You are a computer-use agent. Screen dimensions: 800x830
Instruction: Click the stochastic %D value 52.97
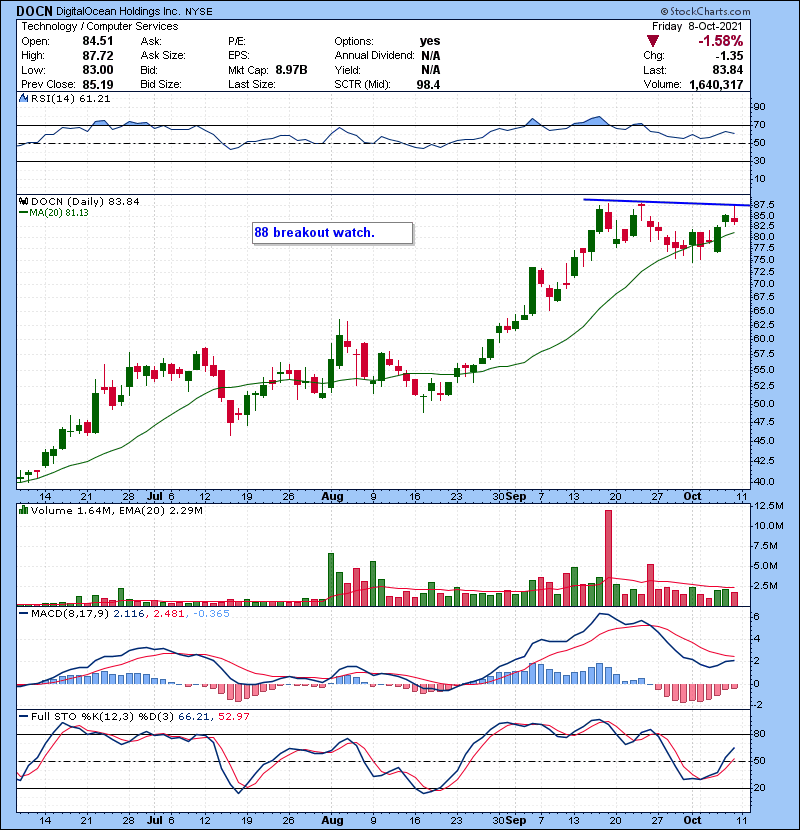[x=233, y=717]
